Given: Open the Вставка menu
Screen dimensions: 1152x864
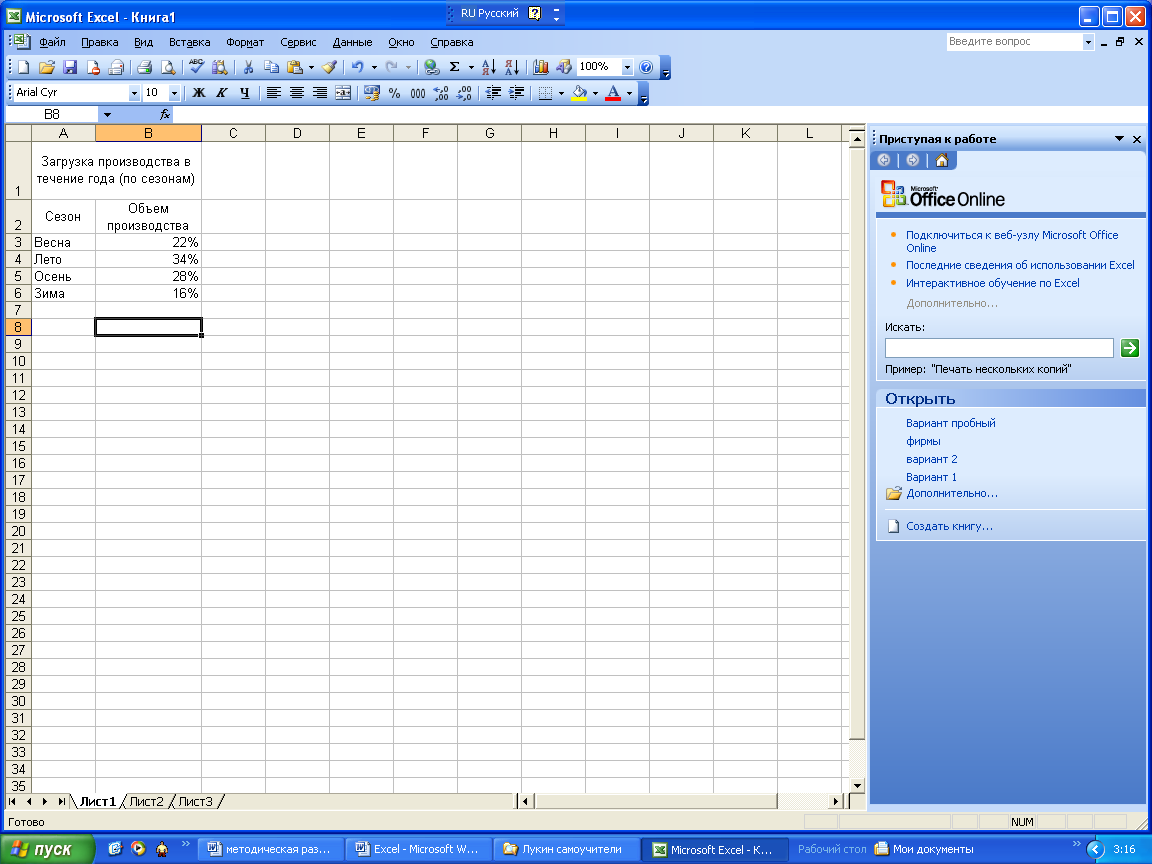Looking at the screenshot, I should point(190,43).
